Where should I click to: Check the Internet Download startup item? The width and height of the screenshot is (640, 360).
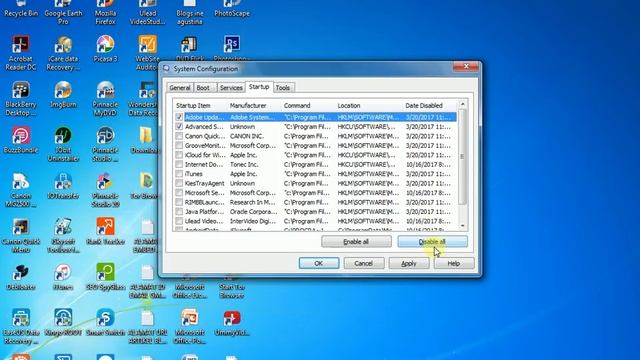179,164
